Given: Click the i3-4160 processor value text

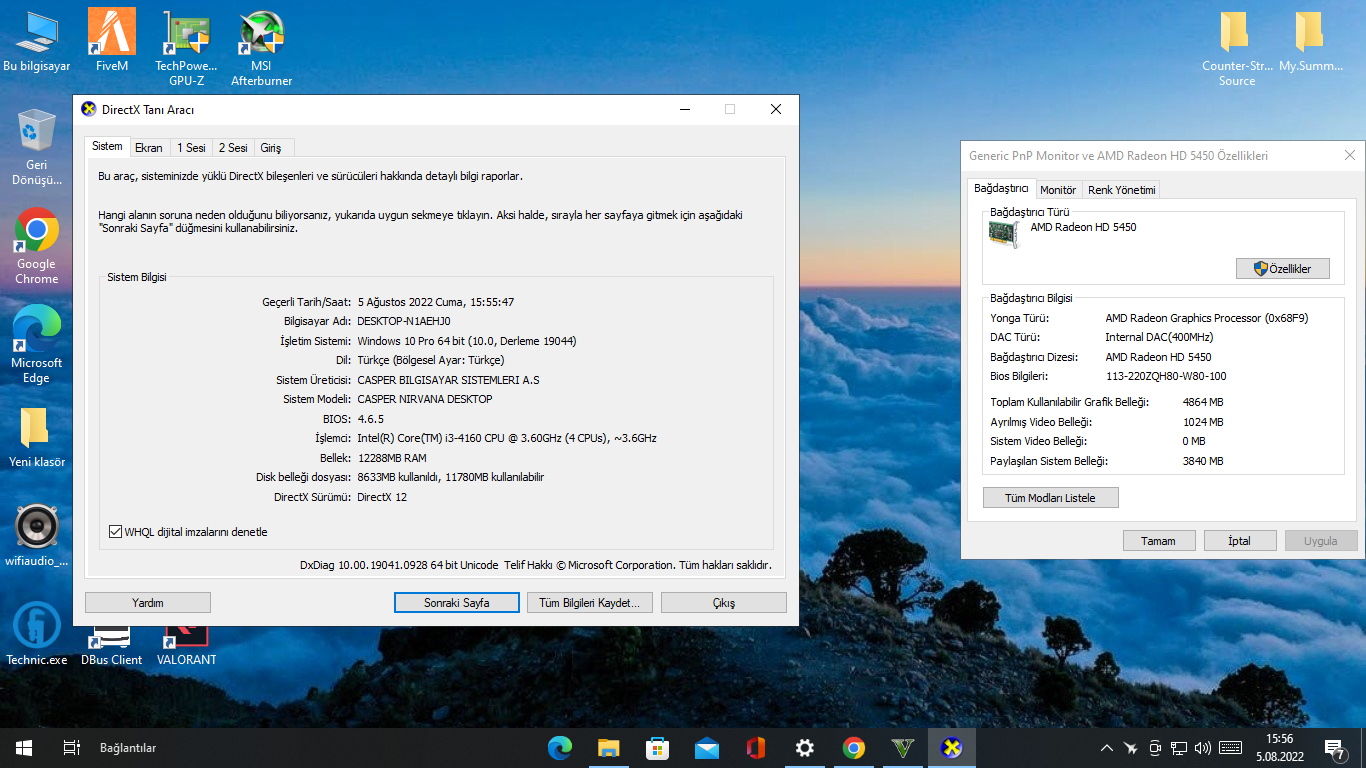Looking at the screenshot, I should (507, 438).
